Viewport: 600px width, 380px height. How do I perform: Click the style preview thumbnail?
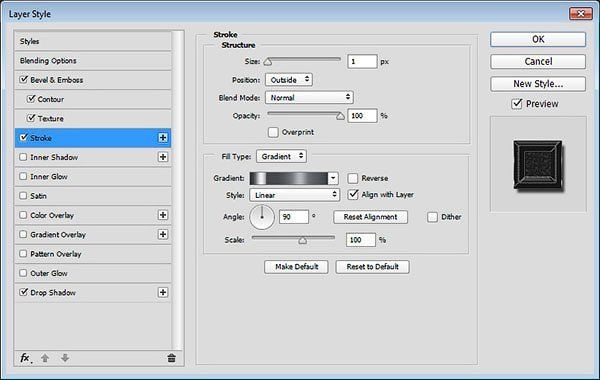[538, 165]
